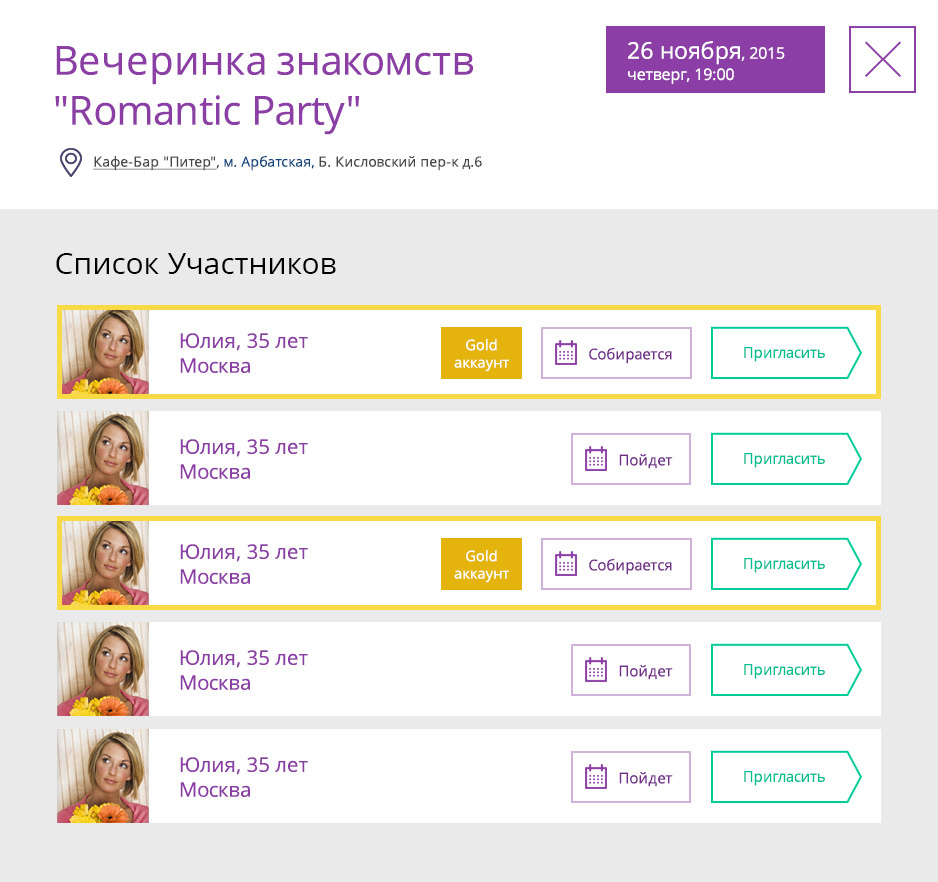The height and width of the screenshot is (882, 938).
Task: Invite the second participant with Пригласить
Action: point(785,459)
